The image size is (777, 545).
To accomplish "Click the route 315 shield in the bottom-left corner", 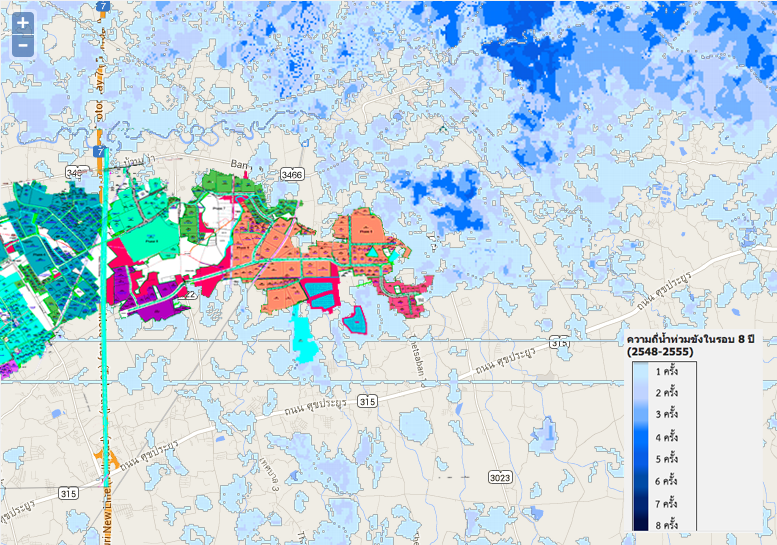I will coord(68,493).
